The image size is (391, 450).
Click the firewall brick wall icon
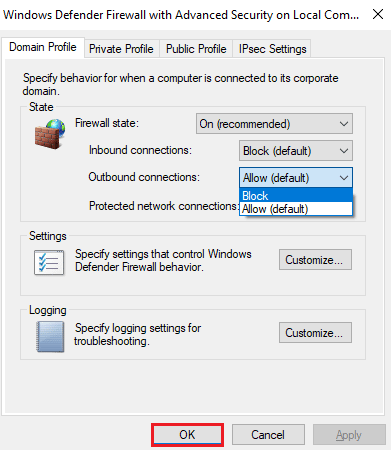click(50, 134)
